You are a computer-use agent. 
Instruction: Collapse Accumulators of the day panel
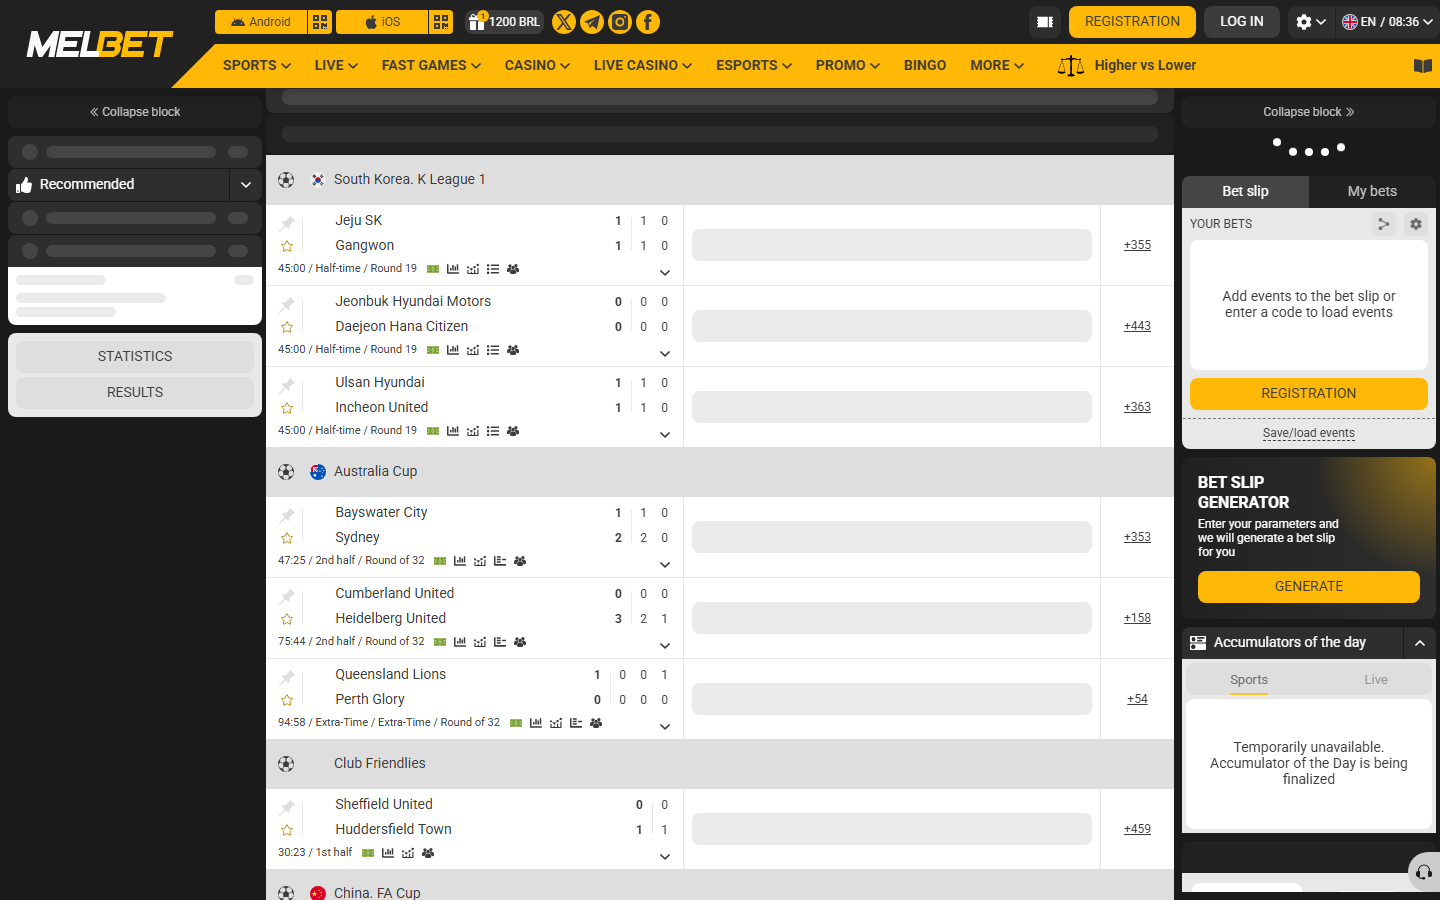point(1420,643)
